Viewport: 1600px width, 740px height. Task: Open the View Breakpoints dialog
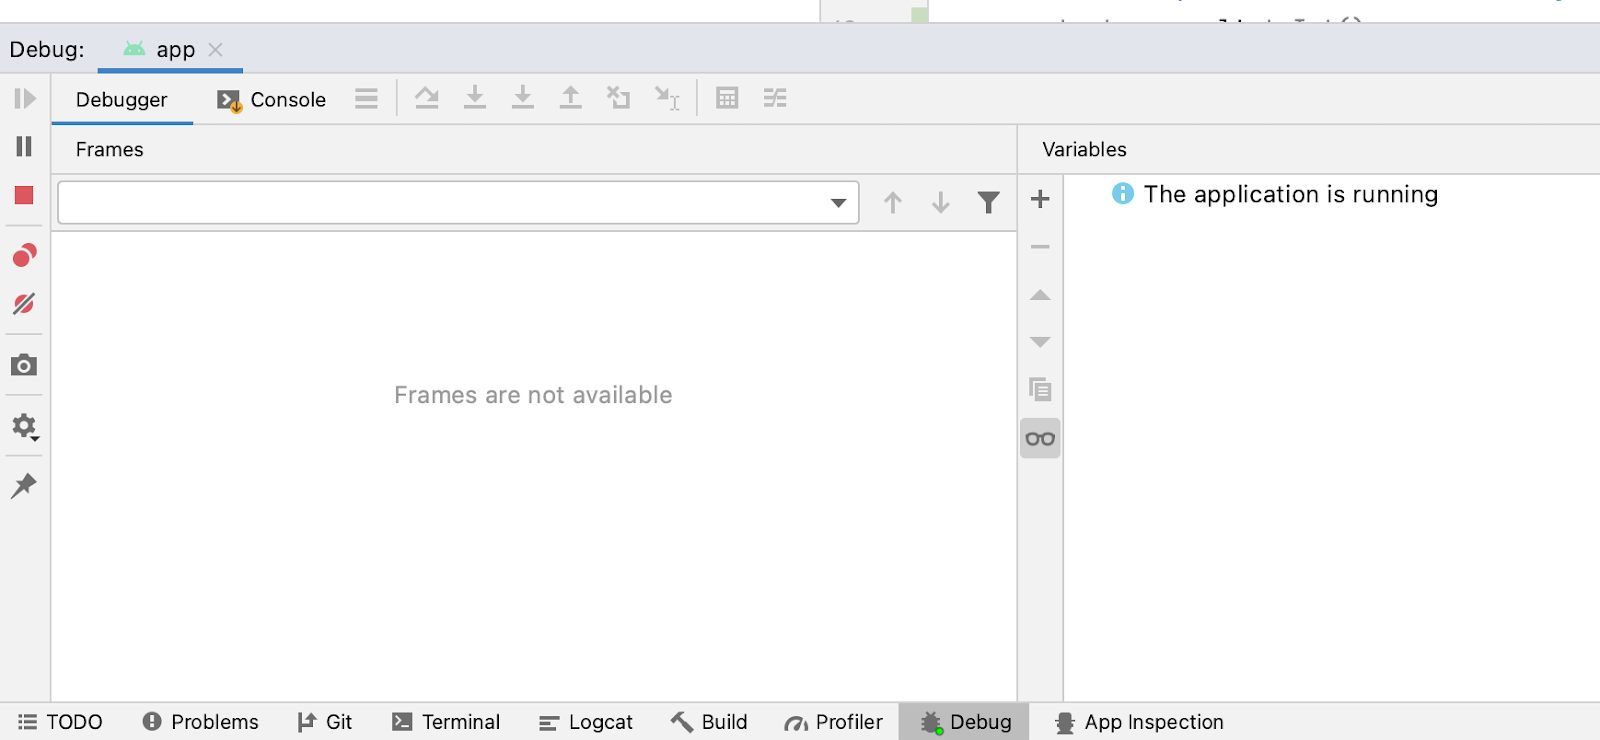click(25, 256)
